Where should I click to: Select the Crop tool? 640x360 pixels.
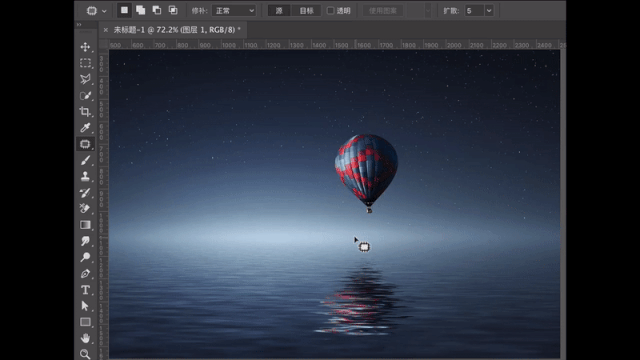click(x=85, y=111)
